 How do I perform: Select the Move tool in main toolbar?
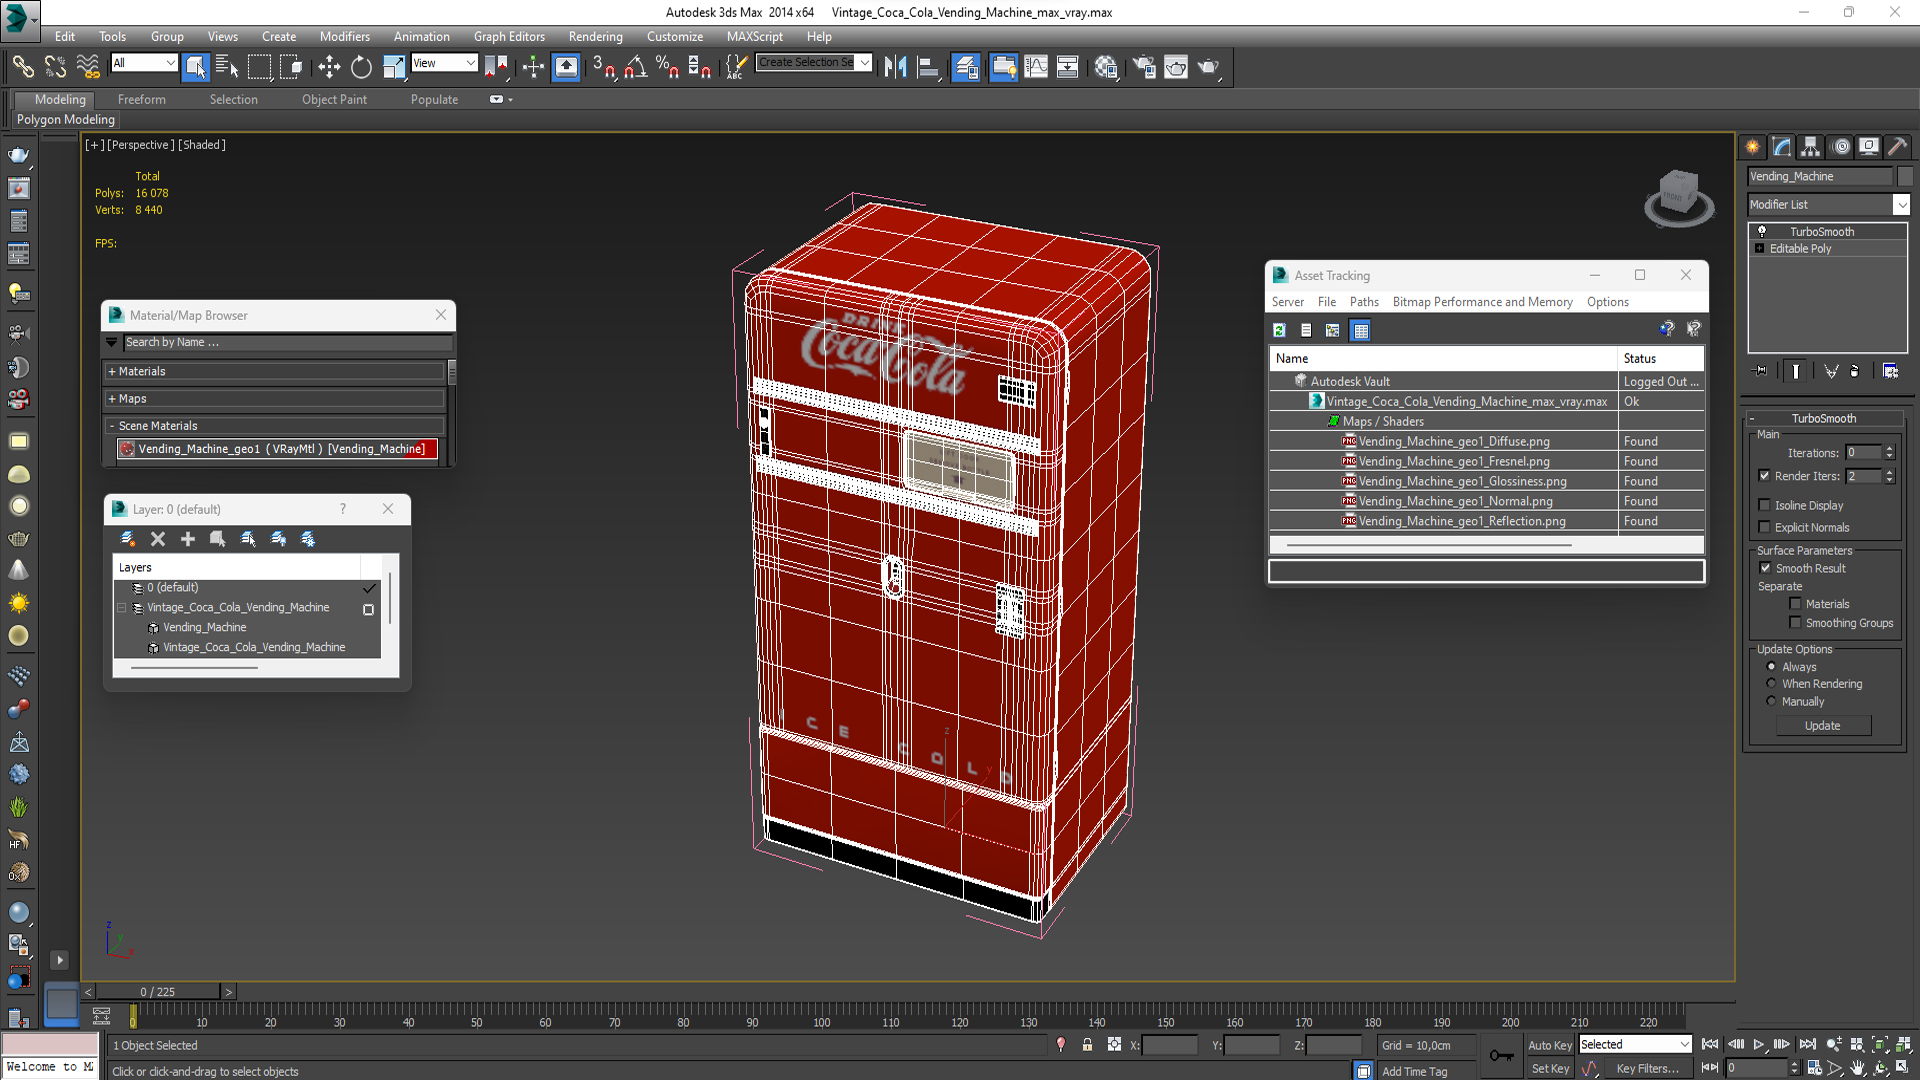click(329, 67)
